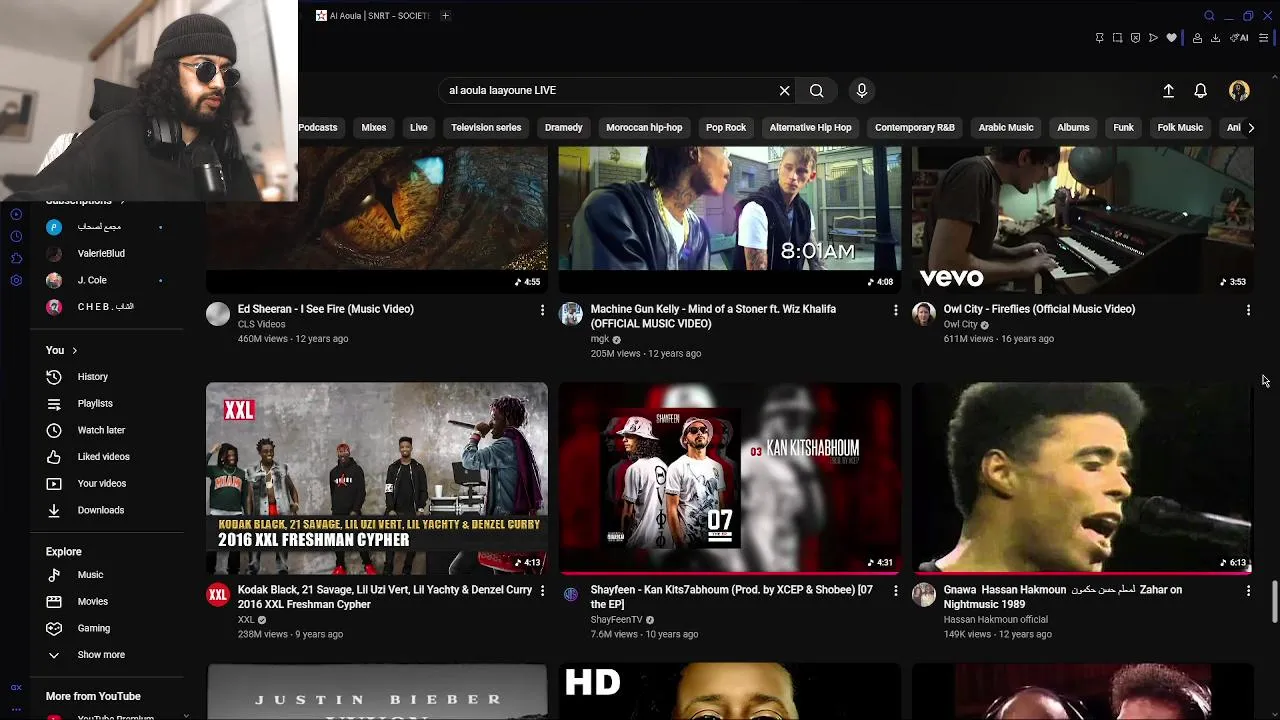Open more options for Ed Sheeran video
The image size is (1280, 720).
coord(542,310)
